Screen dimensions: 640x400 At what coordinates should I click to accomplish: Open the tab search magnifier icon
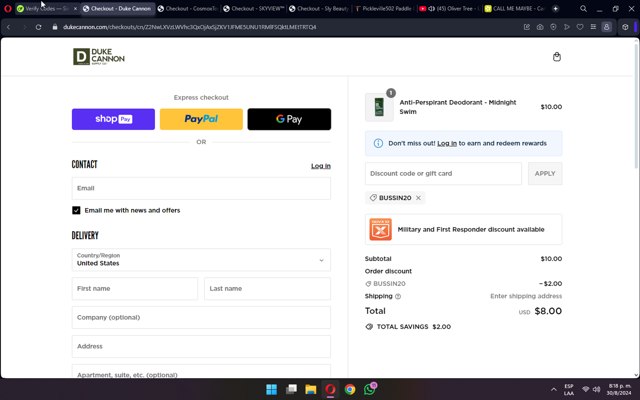583,9
